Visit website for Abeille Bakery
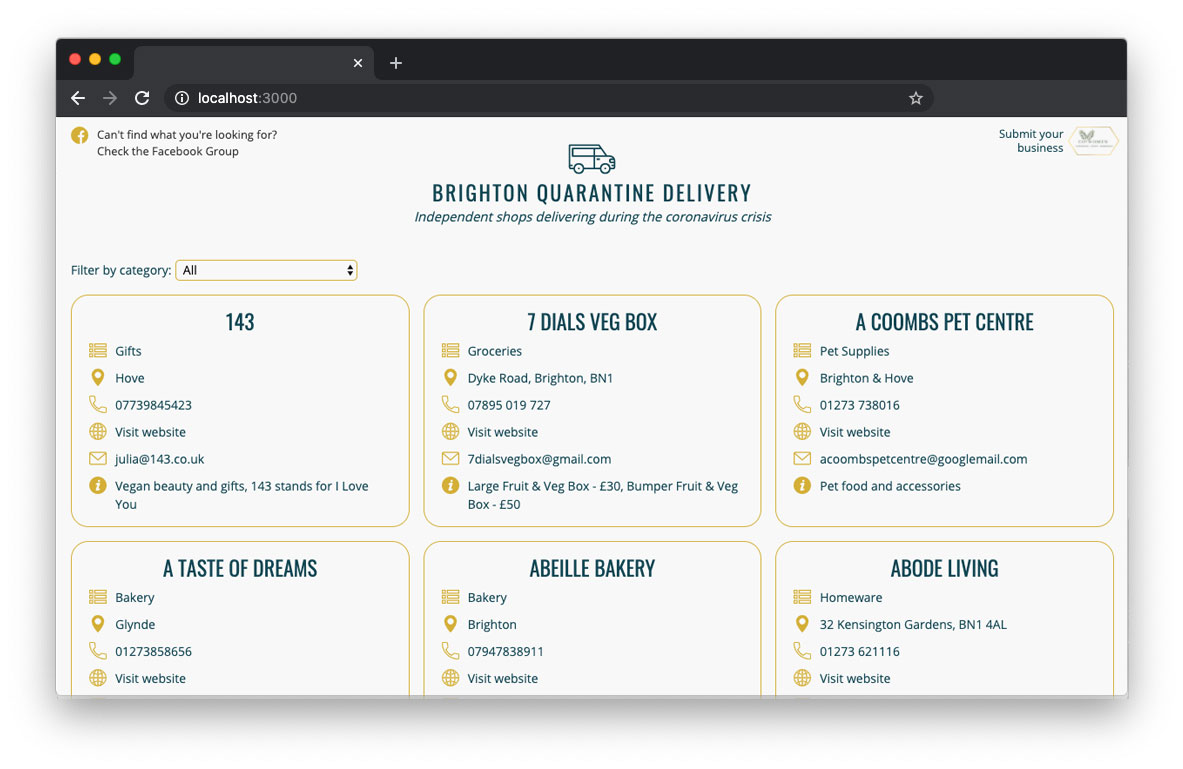This screenshot has width=1183, height=769. [502, 678]
